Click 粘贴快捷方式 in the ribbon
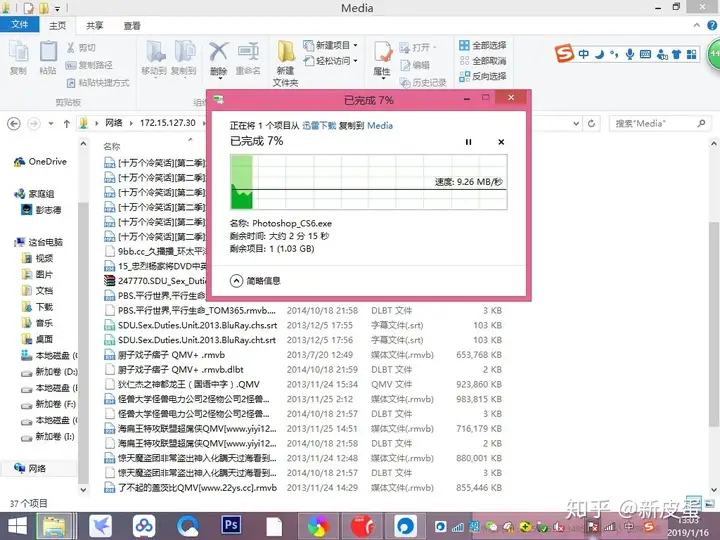The height and width of the screenshot is (540, 720). coord(98,83)
